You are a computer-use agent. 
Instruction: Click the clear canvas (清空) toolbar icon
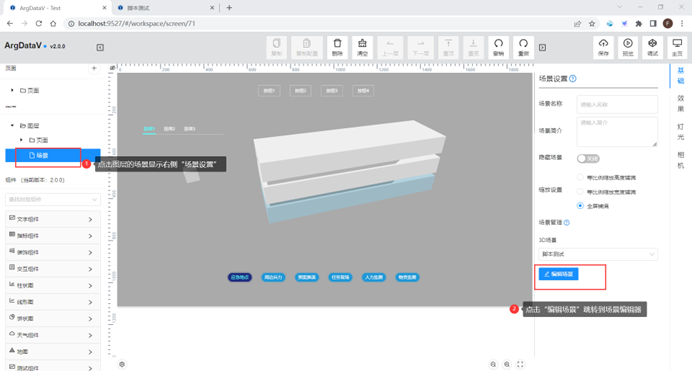tap(362, 47)
